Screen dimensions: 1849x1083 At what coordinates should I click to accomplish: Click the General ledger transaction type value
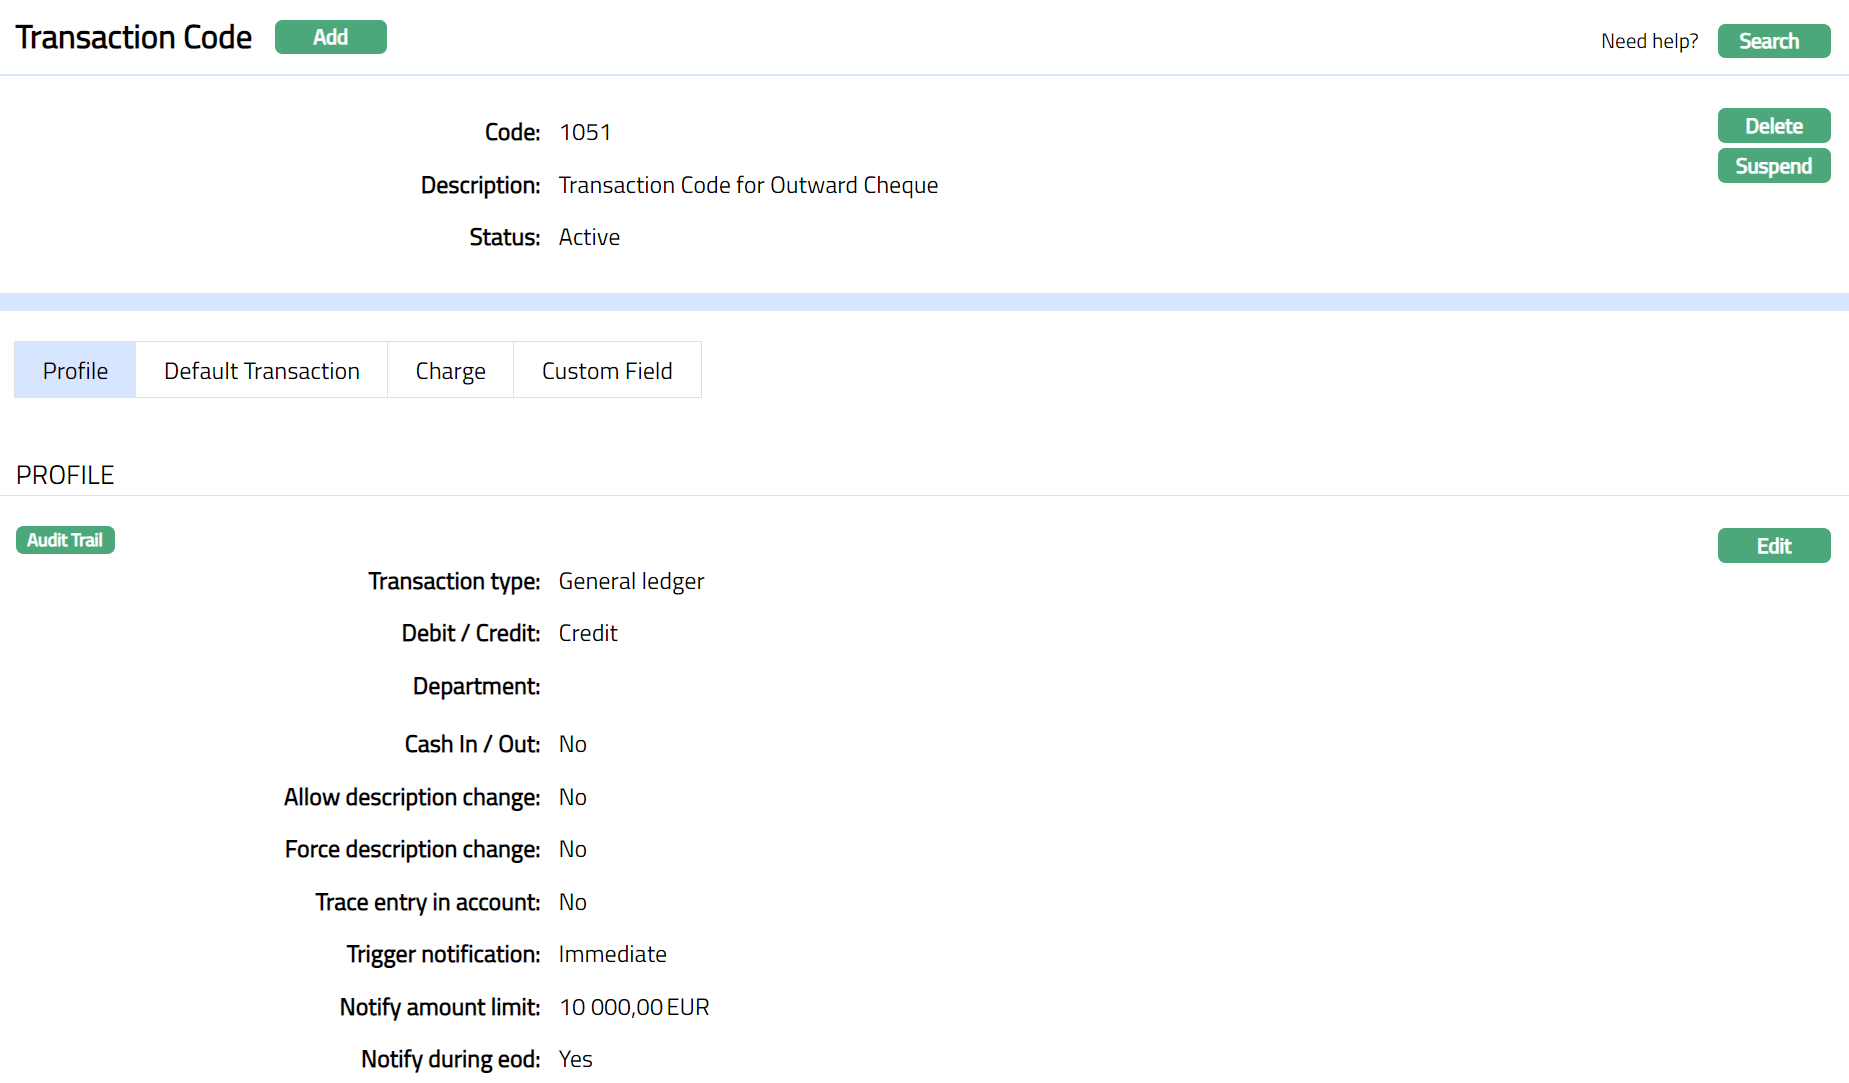[631, 581]
